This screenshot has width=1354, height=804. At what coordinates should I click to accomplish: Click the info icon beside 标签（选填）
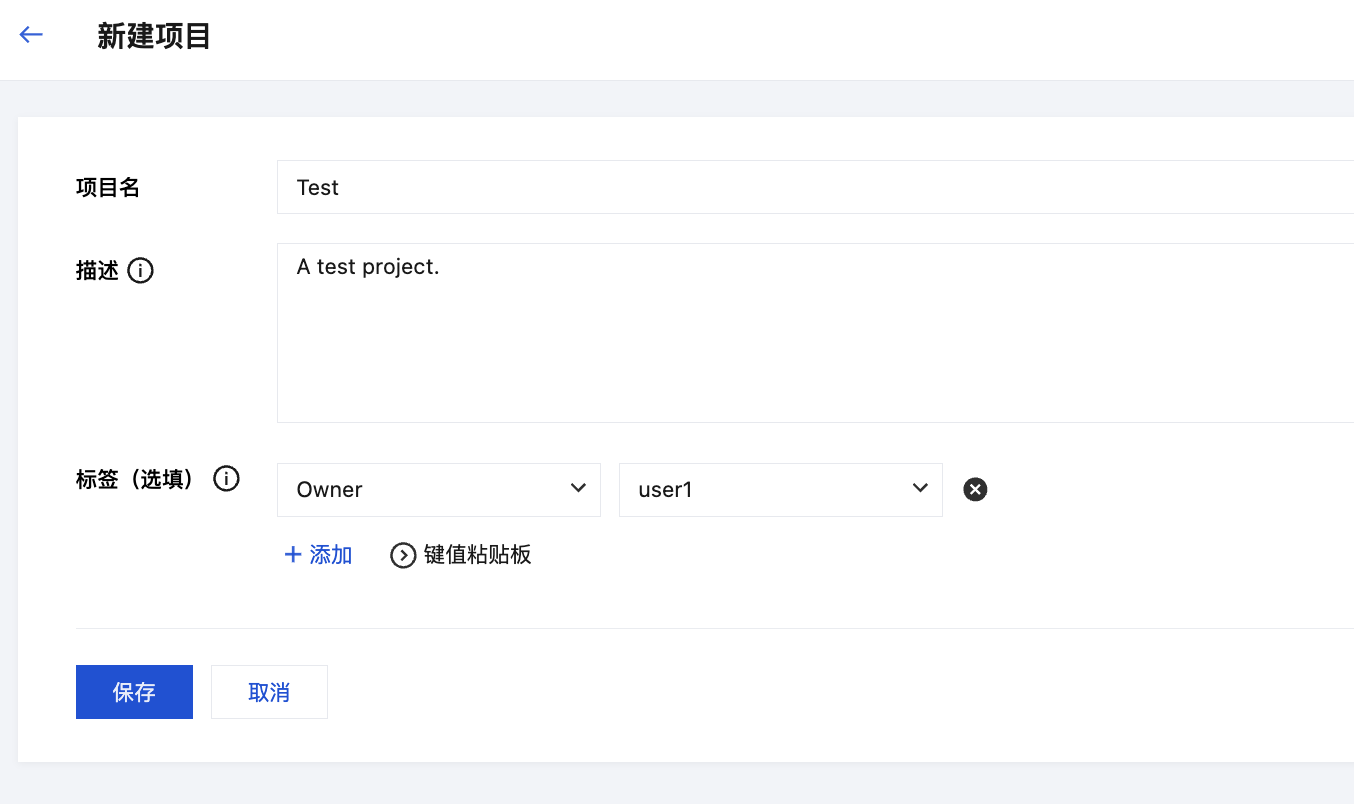pos(227,479)
